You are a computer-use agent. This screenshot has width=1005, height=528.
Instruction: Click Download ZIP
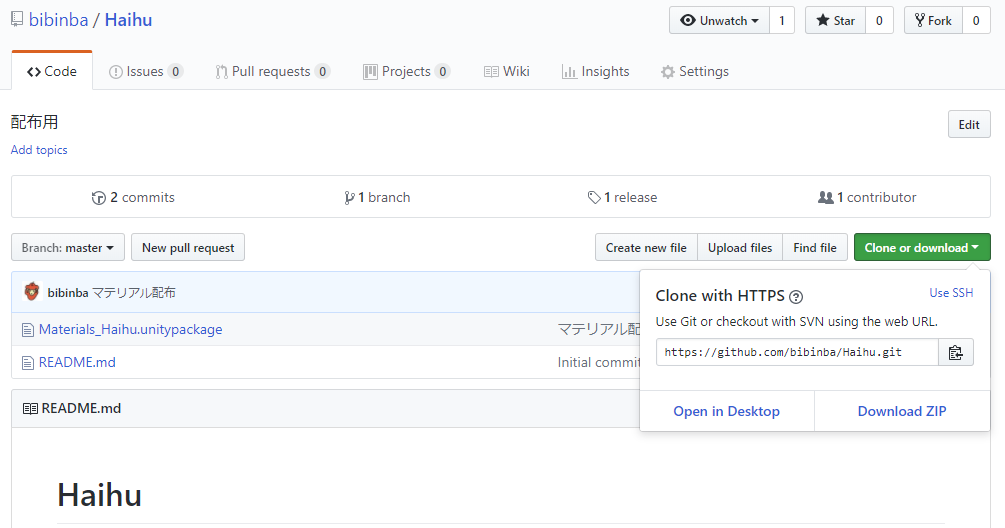pyautogui.click(x=902, y=411)
